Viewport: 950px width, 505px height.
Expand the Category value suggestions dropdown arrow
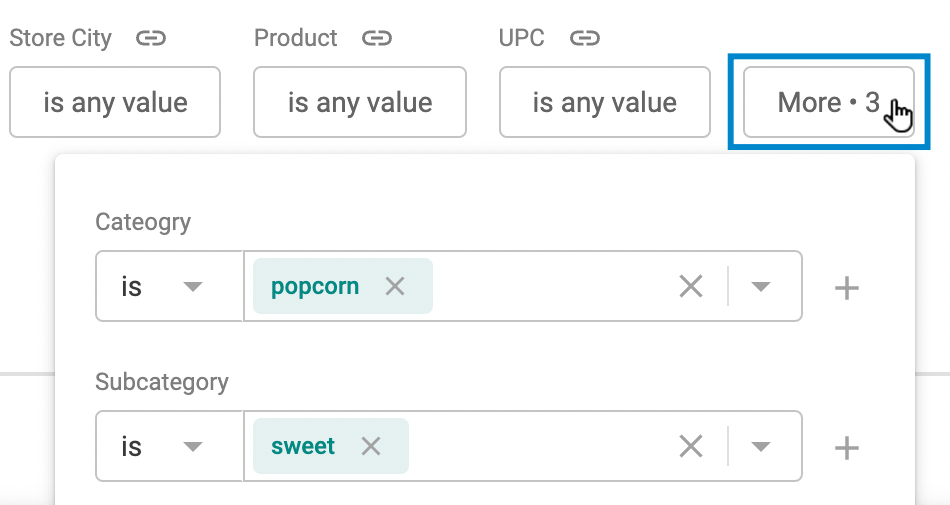pyautogui.click(x=760, y=286)
